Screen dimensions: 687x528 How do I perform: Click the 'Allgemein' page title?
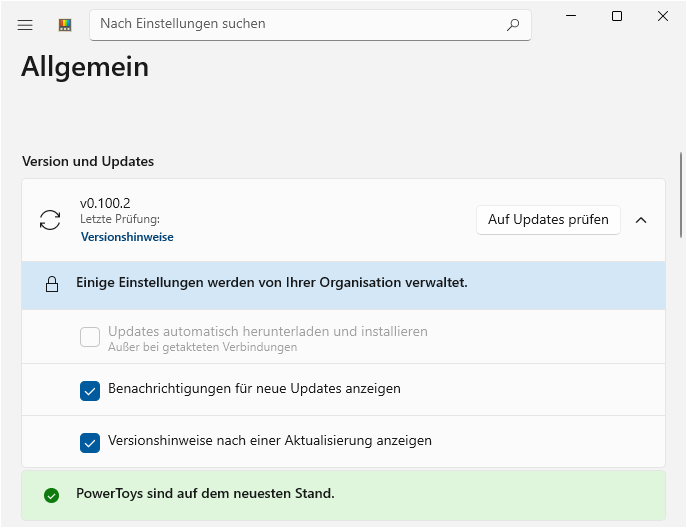[85, 67]
